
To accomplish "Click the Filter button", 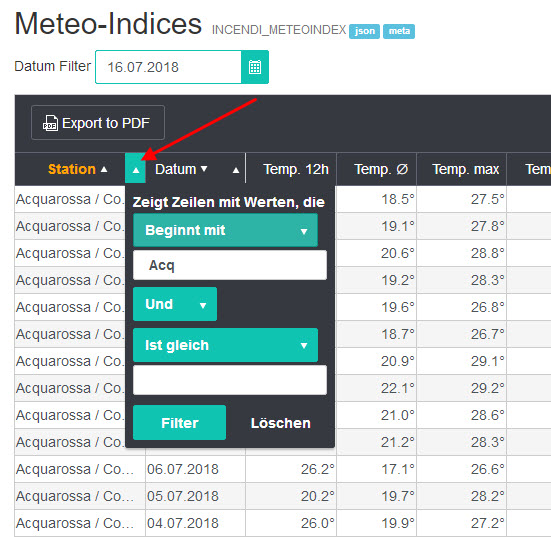I will point(180,423).
